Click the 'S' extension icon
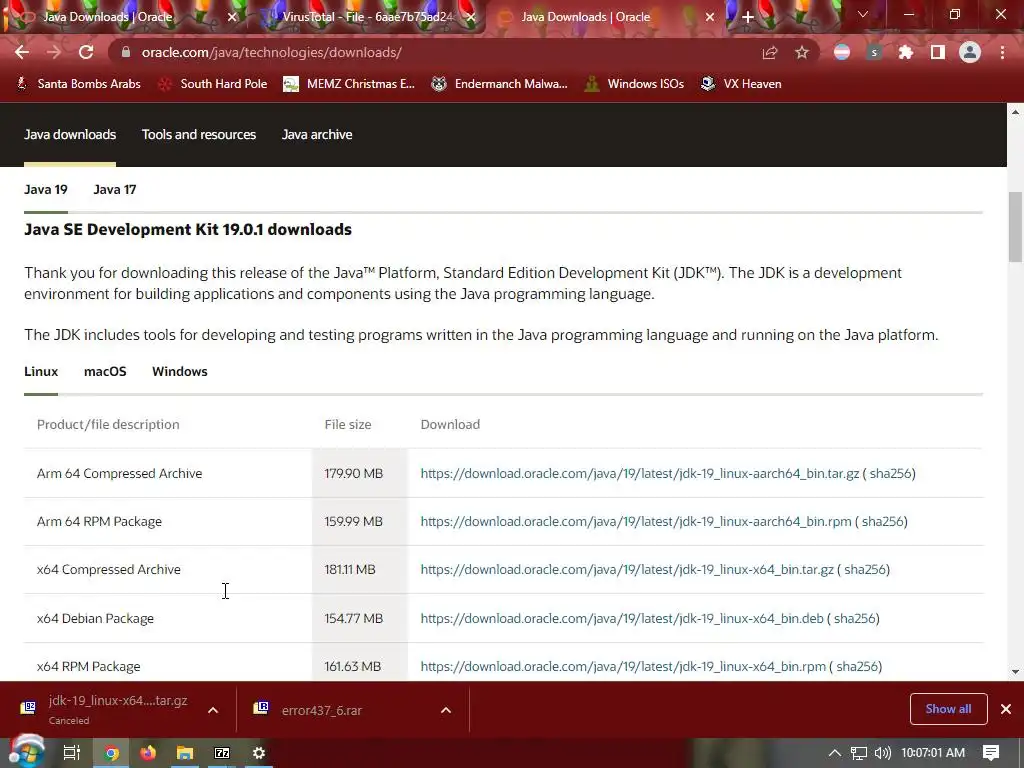This screenshot has height=768, width=1024. [874, 52]
